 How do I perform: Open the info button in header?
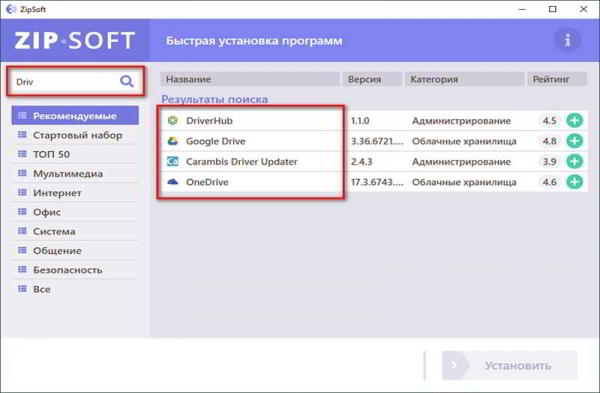point(567,40)
